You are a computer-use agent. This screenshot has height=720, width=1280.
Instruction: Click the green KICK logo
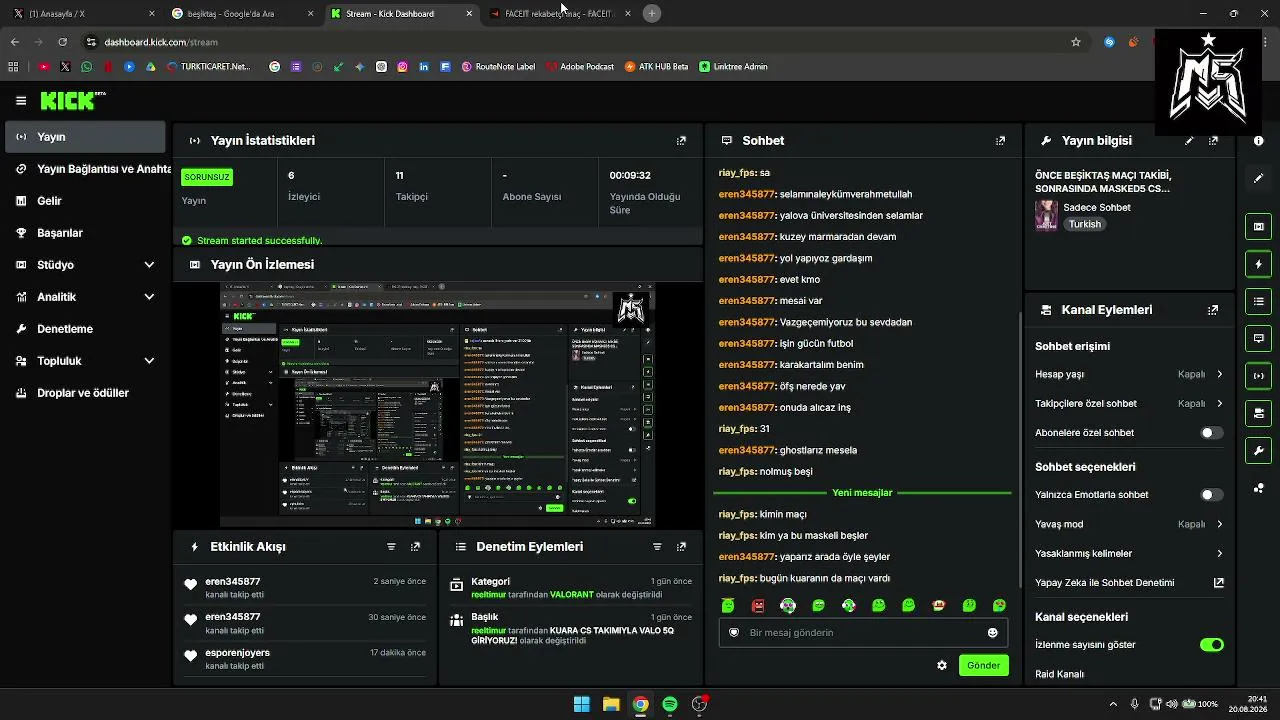click(72, 100)
